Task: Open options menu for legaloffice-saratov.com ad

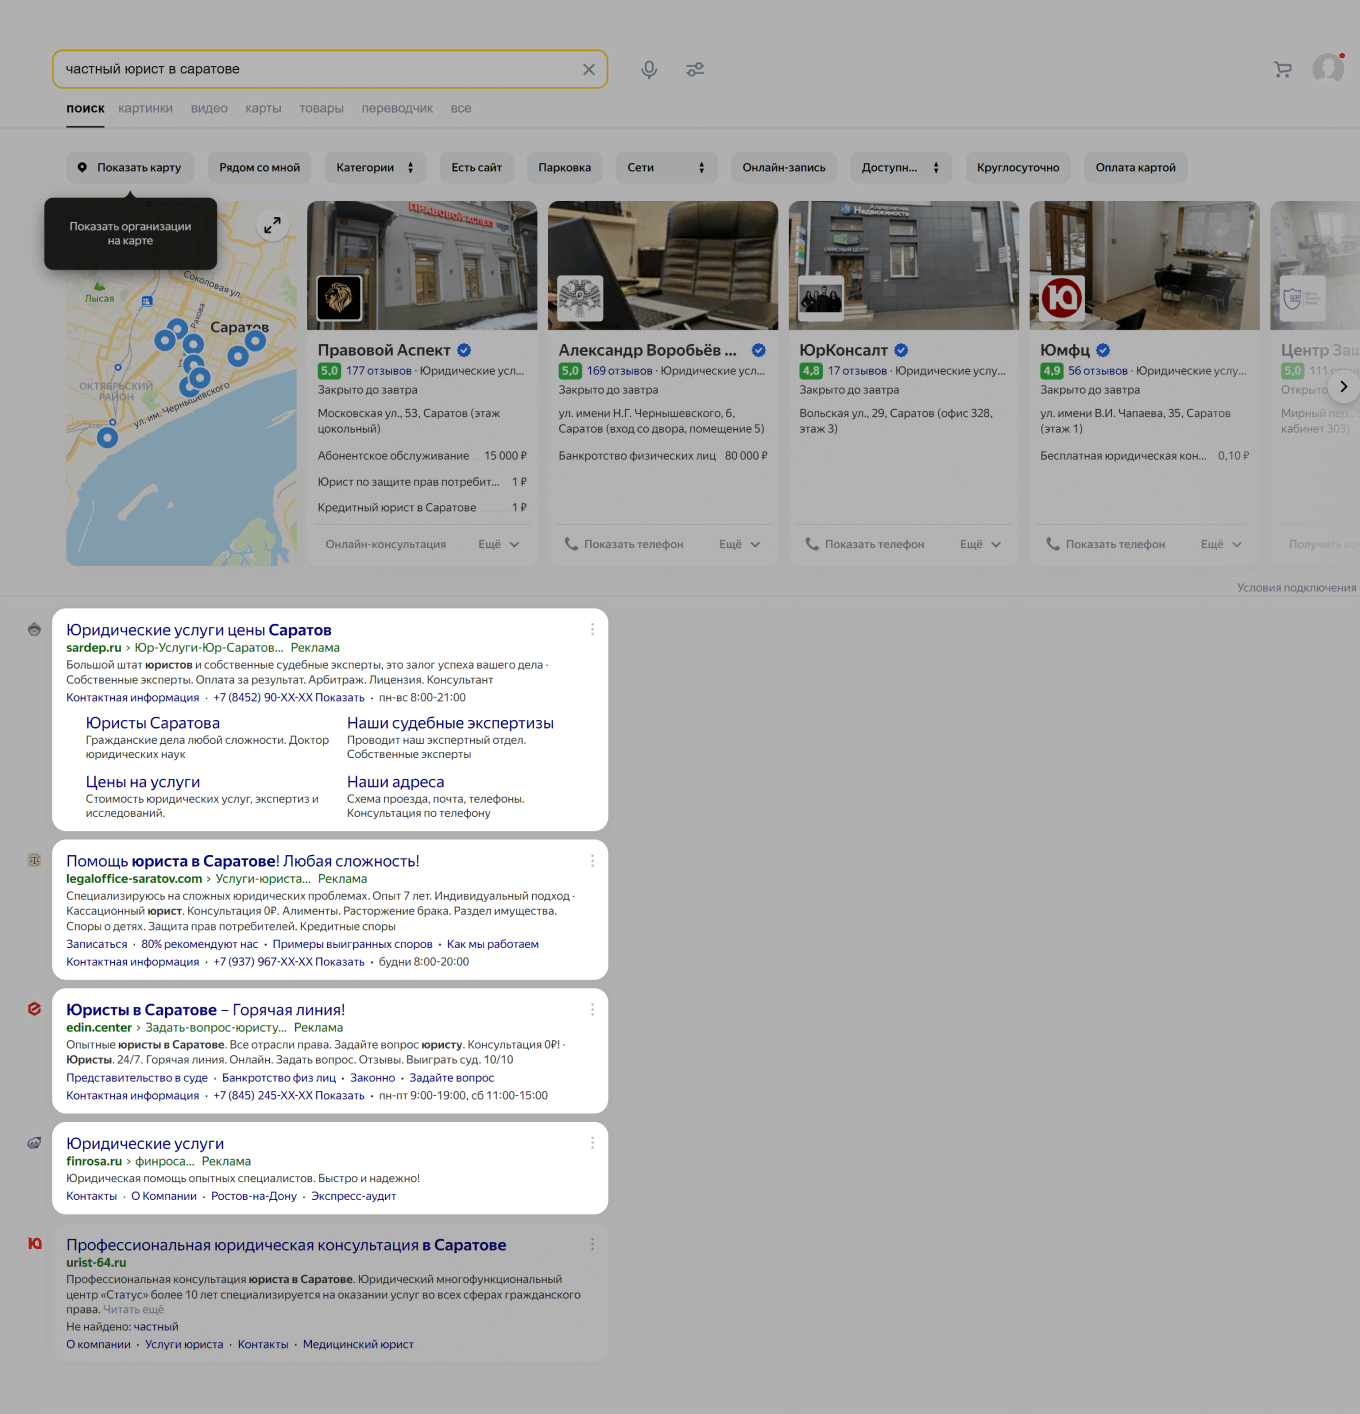Action: tap(592, 860)
